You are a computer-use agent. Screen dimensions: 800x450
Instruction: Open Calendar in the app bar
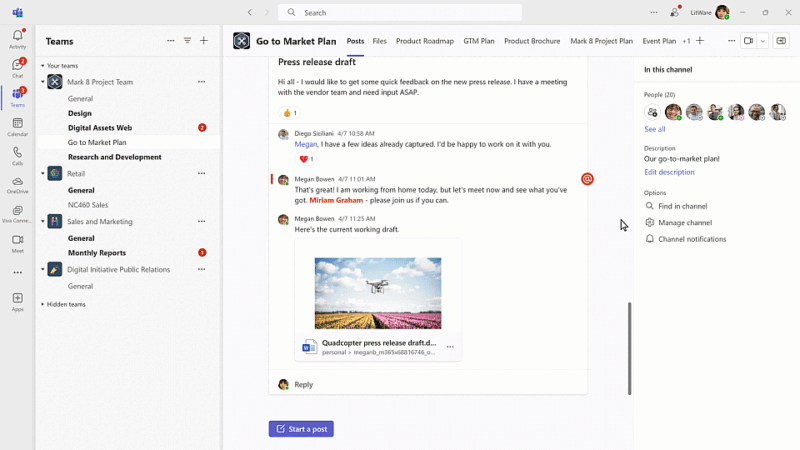pyautogui.click(x=17, y=127)
